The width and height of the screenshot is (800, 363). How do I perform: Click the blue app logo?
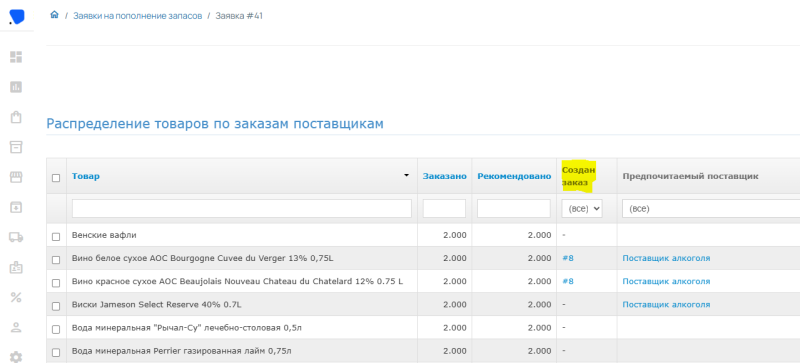16,17
